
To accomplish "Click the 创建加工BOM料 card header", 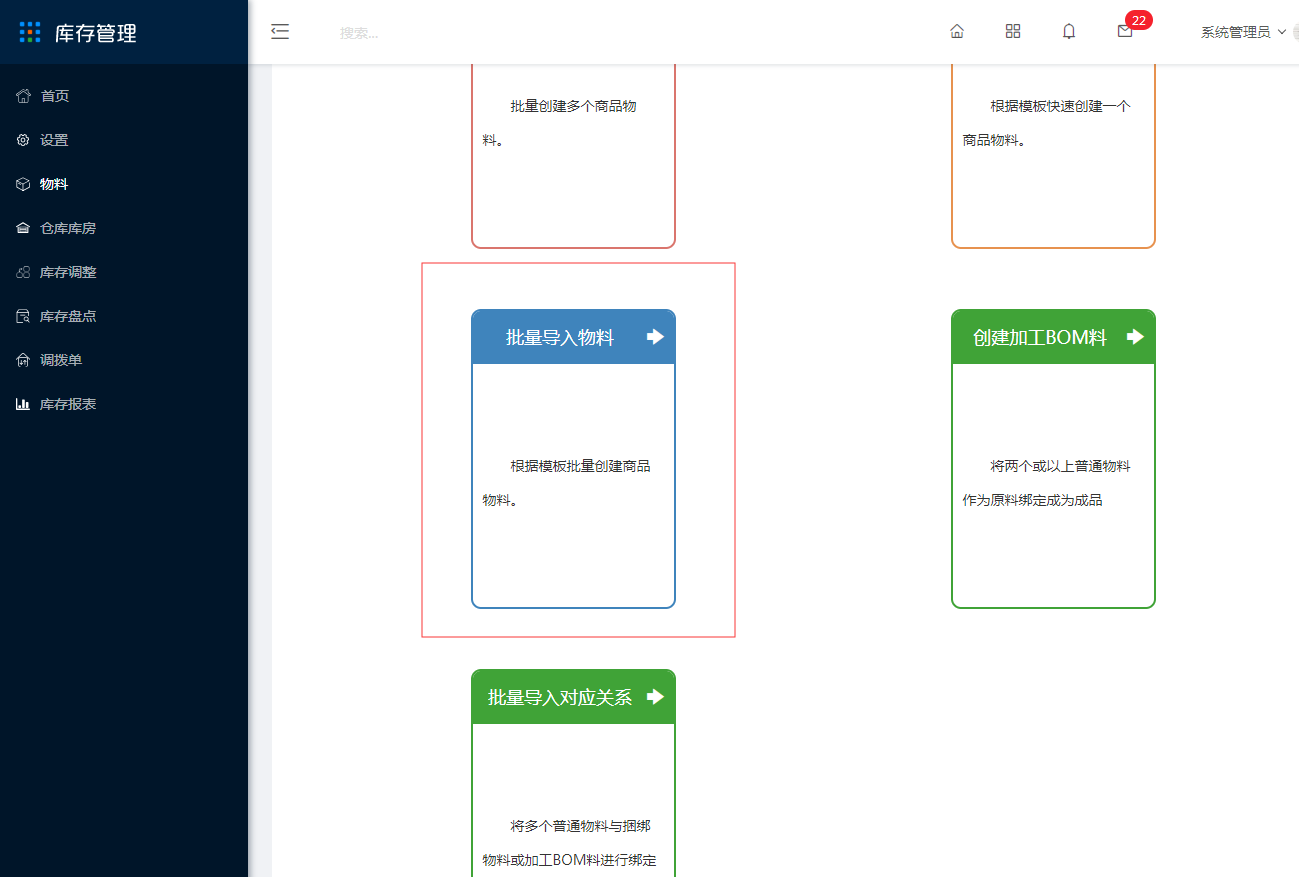I will pyautogui.click(x=1053, y=337).
